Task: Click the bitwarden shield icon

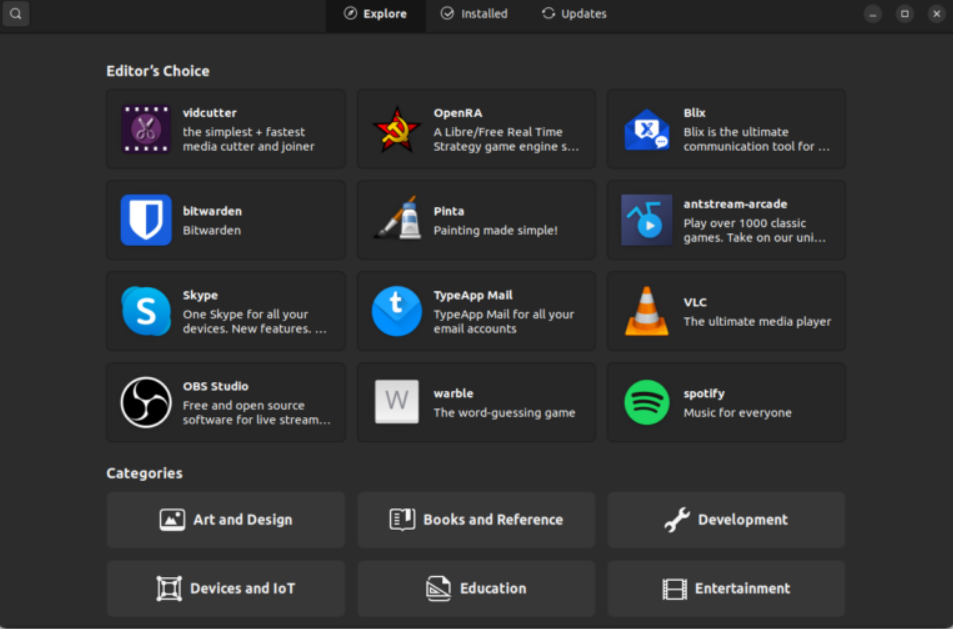Action: click(146, 220)
